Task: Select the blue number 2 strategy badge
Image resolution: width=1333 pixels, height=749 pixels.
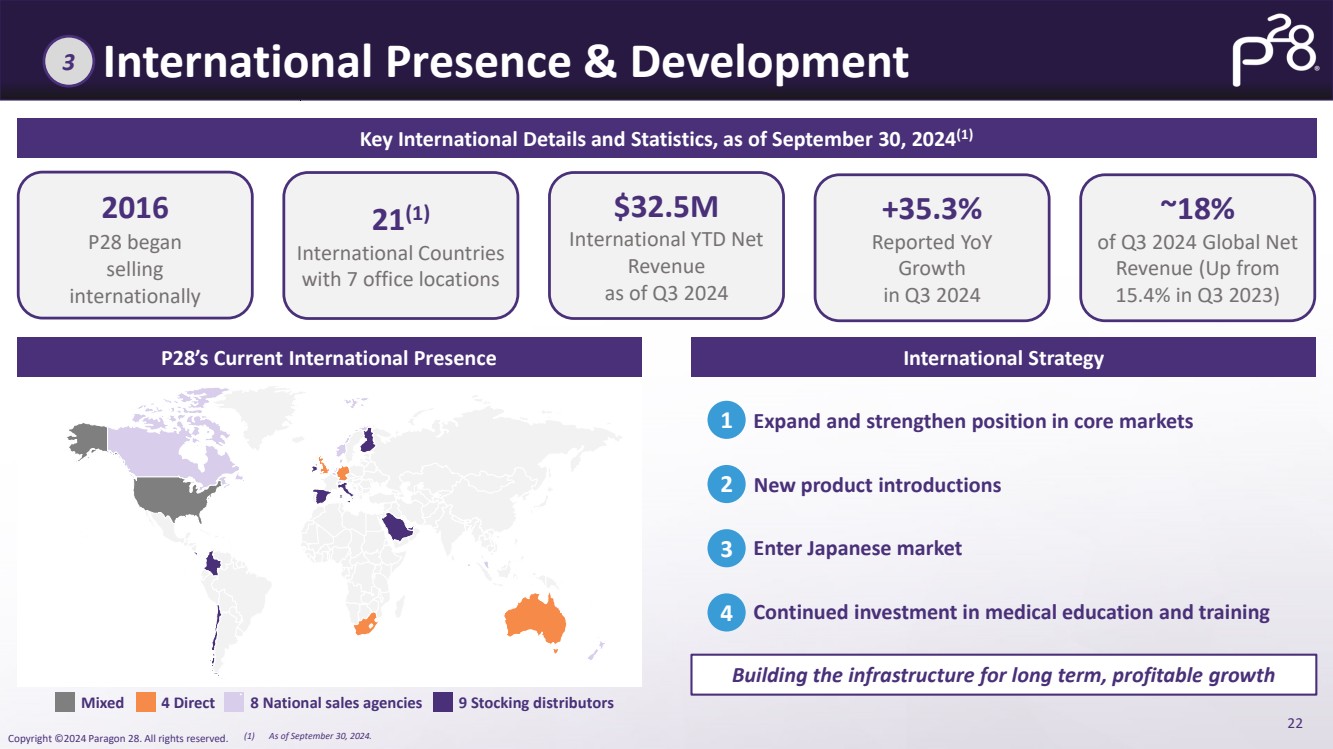Action: 727,486
